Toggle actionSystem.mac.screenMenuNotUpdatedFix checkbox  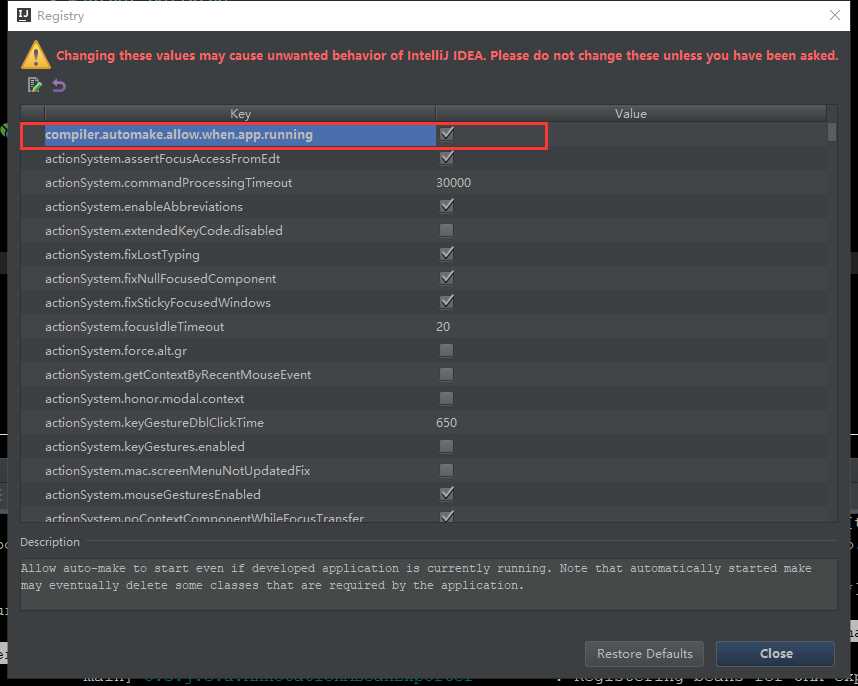[x=447, y=470]
